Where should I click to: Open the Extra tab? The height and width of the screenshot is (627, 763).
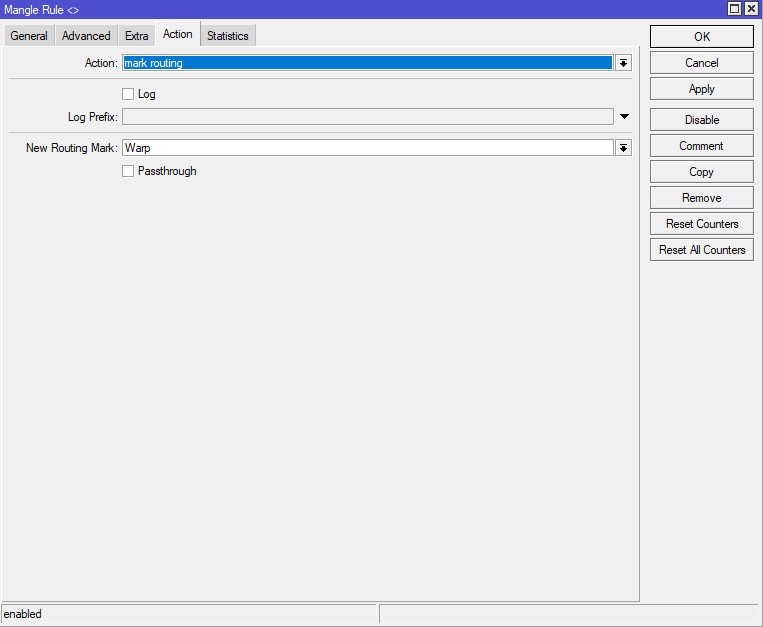[x=137, y=36]
